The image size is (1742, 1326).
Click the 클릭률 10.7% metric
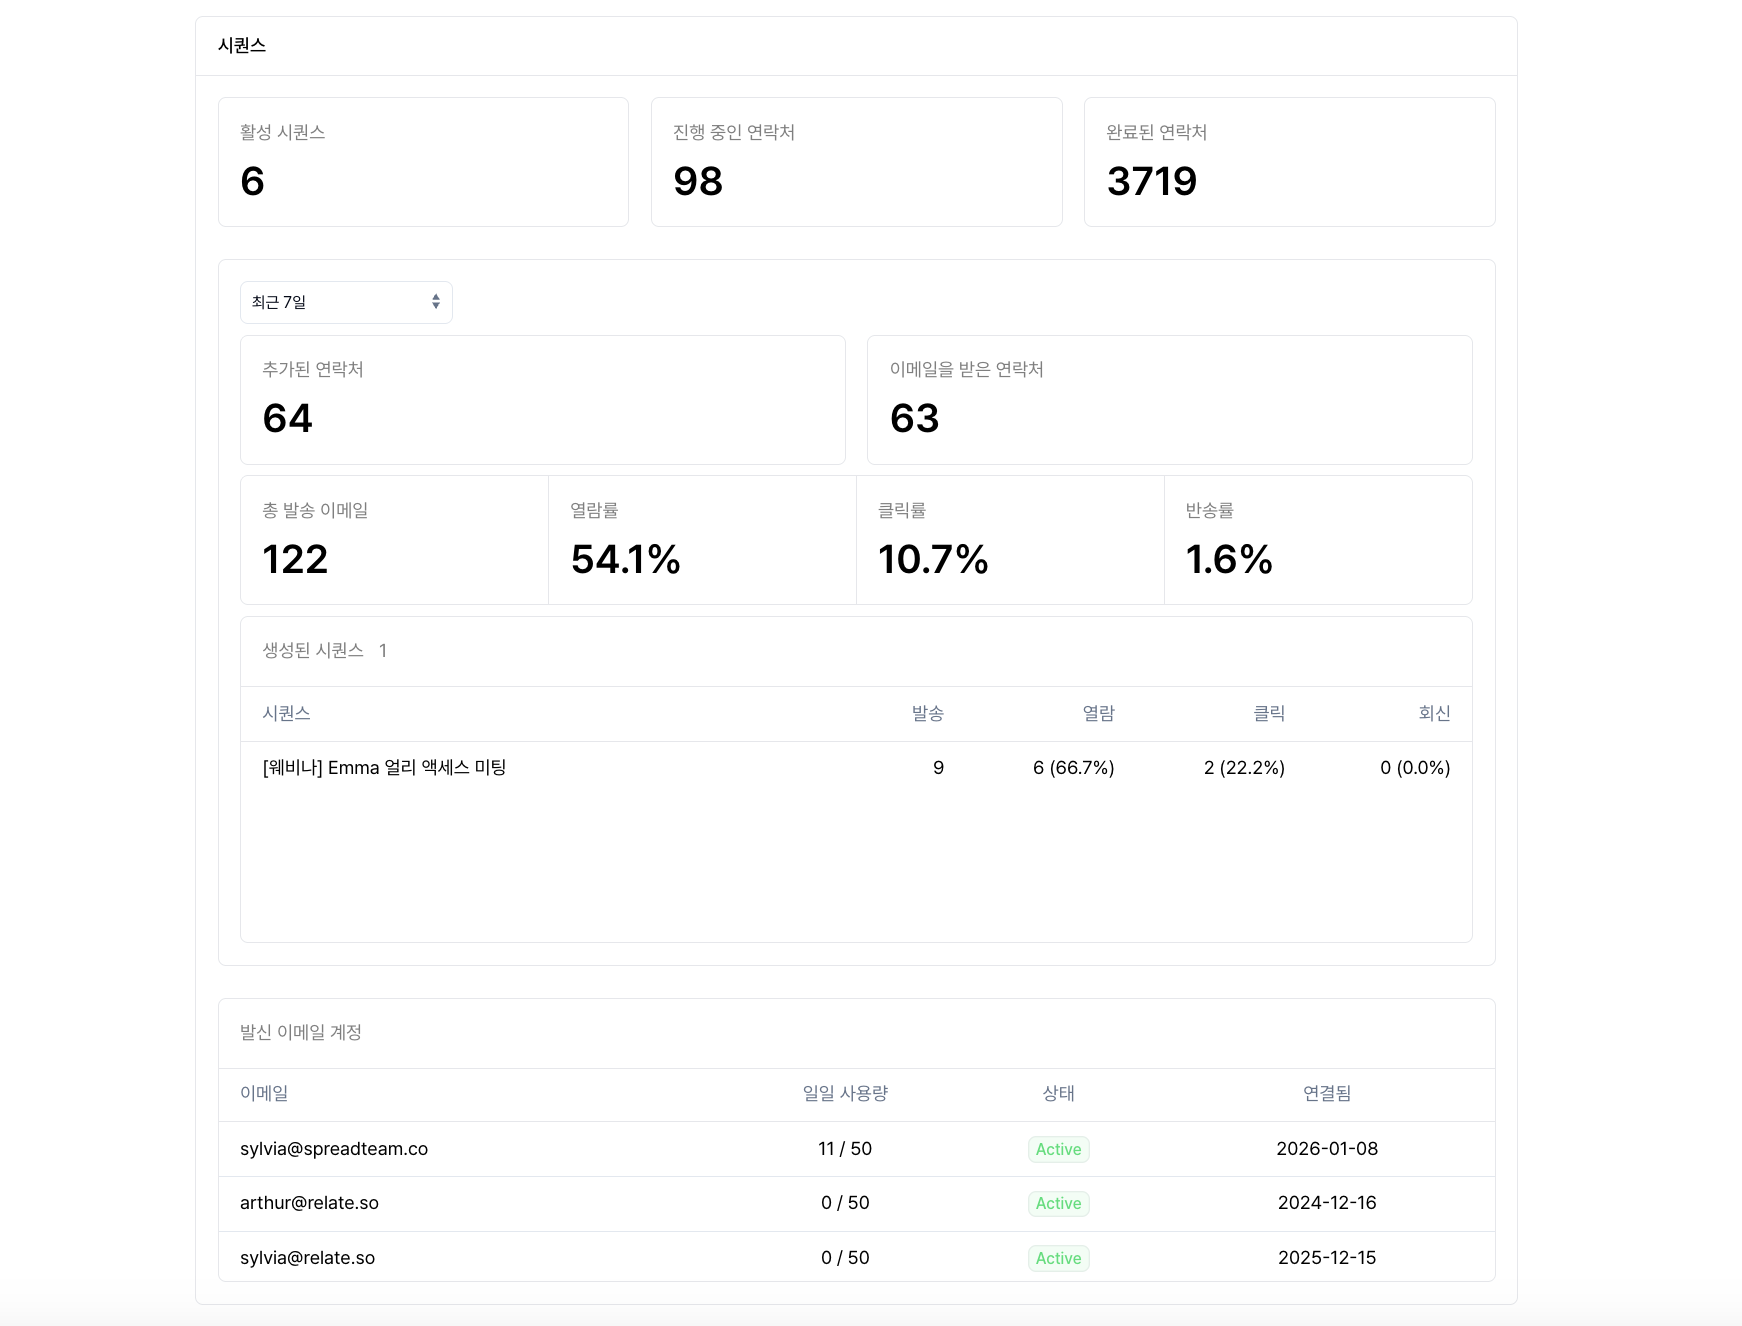(x=932, y=558)
